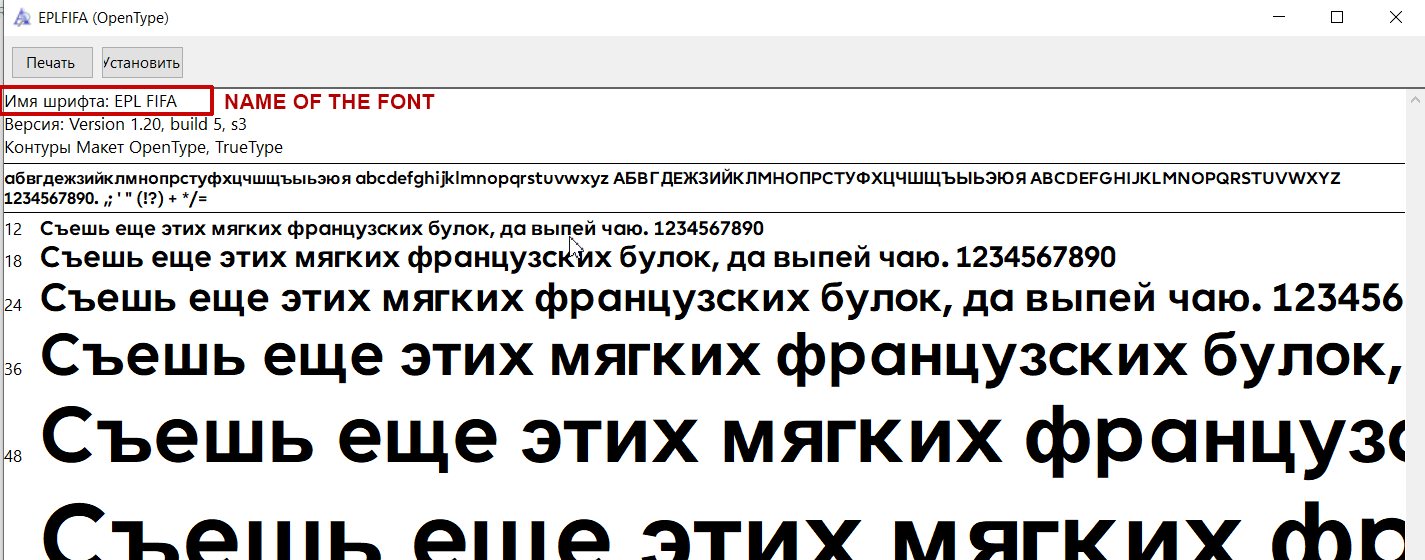Click the line Версия: Version 1.20, build 5, s3
The height and width of the screenshot is (560, 1425).
126,125
